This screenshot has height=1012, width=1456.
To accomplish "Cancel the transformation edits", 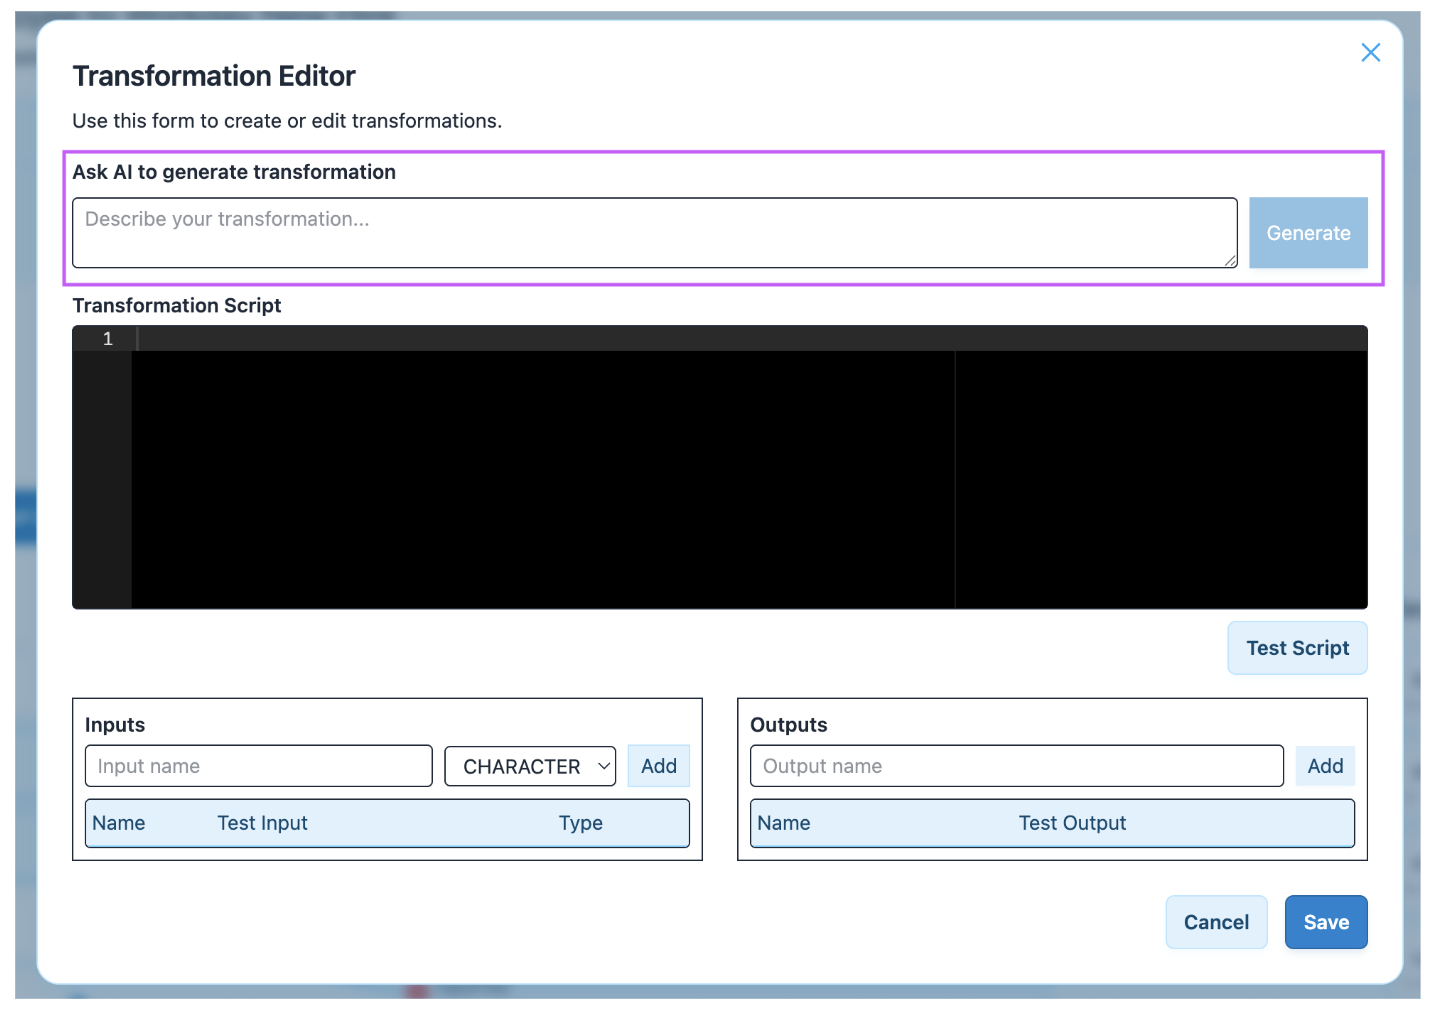I will [1216, 922].
